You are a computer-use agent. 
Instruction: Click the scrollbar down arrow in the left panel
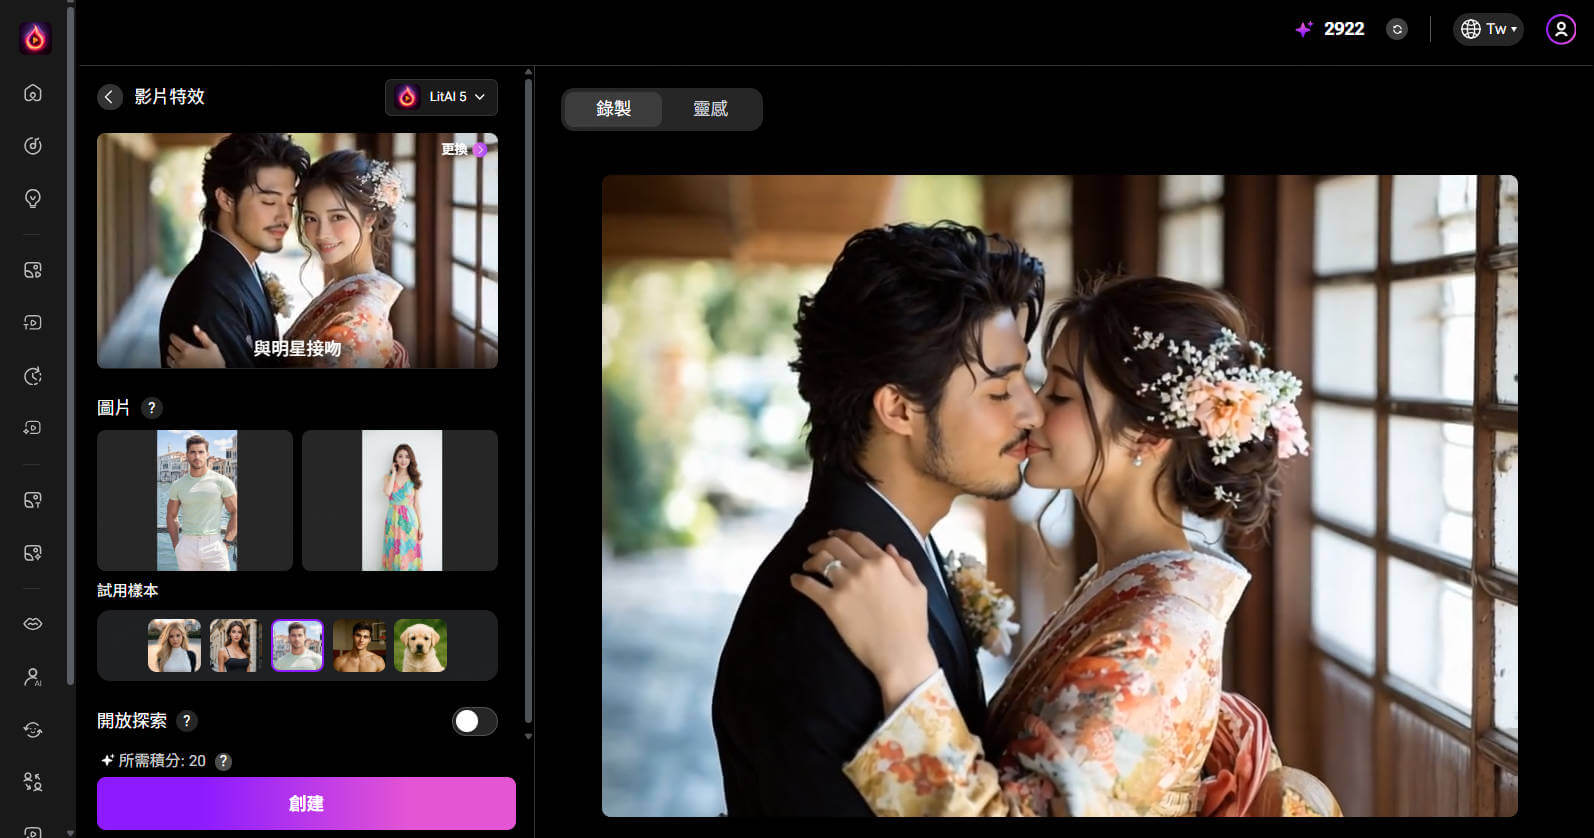click(x=528, y=736)
